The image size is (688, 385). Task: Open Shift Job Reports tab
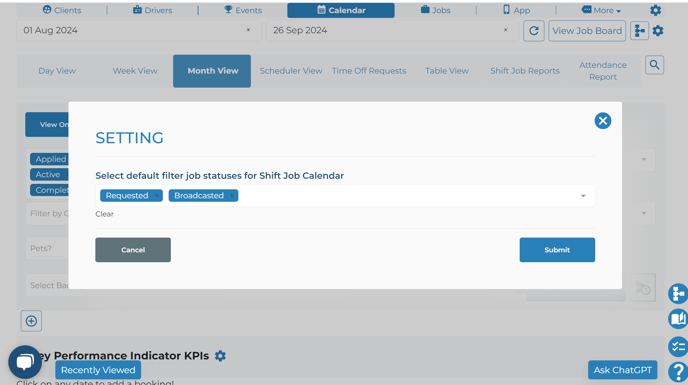coord(525,71)
